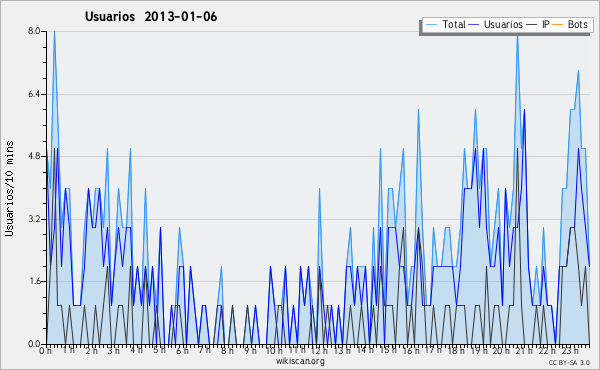Click the y-axis value 4.8
Screen dimensions: 600x370
click(x=34, y=156)
